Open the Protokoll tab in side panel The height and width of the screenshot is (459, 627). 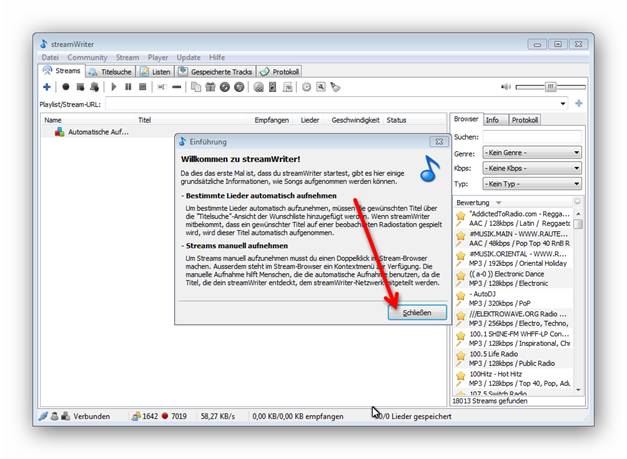[x=525, y=120]
